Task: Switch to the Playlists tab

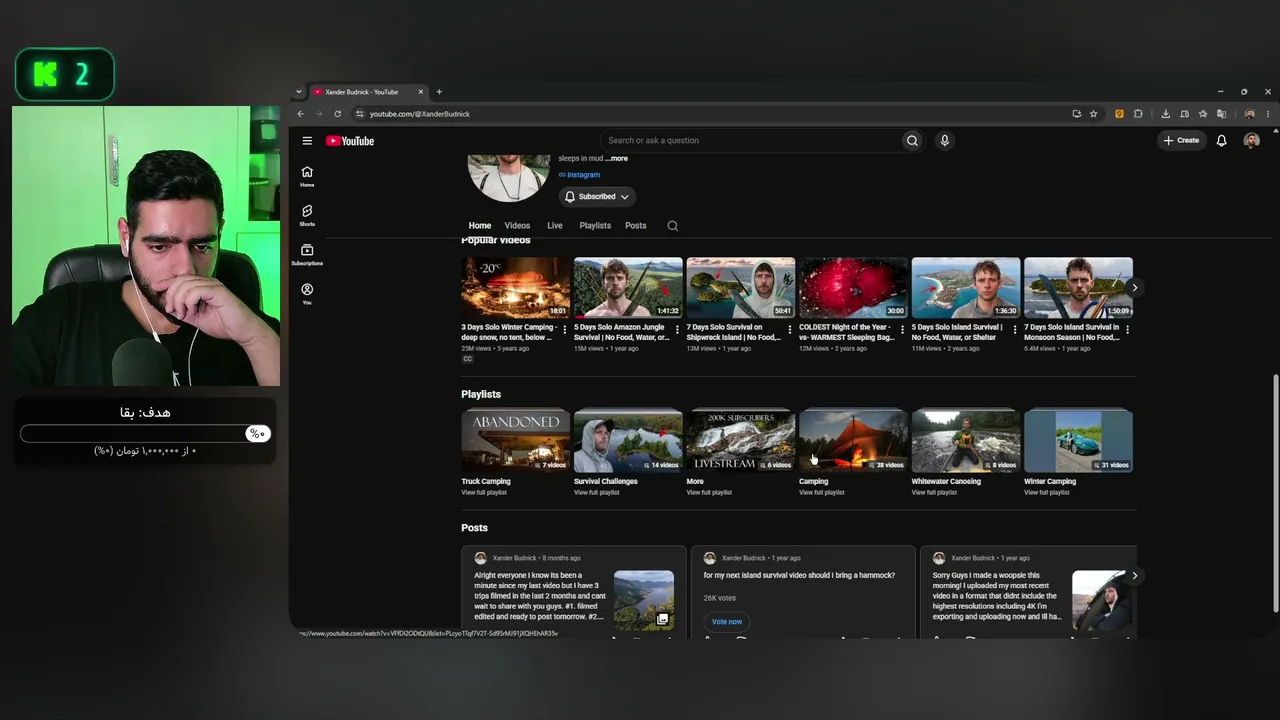Action: [595, 226]
